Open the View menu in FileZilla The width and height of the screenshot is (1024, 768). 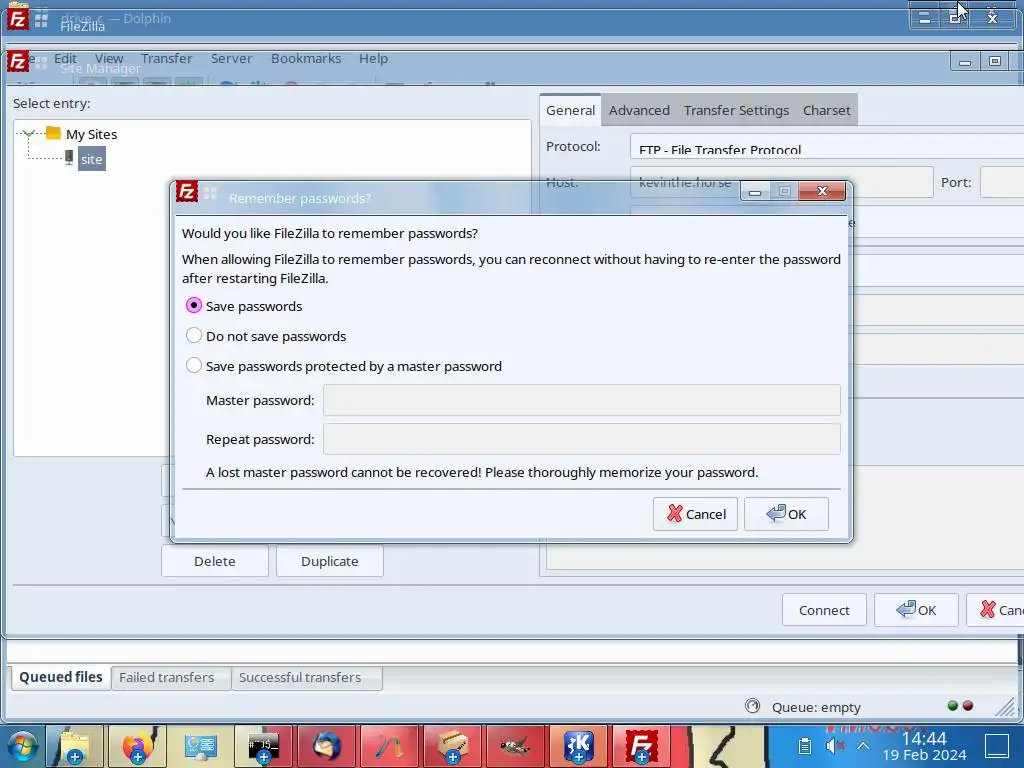pyautogui.click(x=108, y=58)
